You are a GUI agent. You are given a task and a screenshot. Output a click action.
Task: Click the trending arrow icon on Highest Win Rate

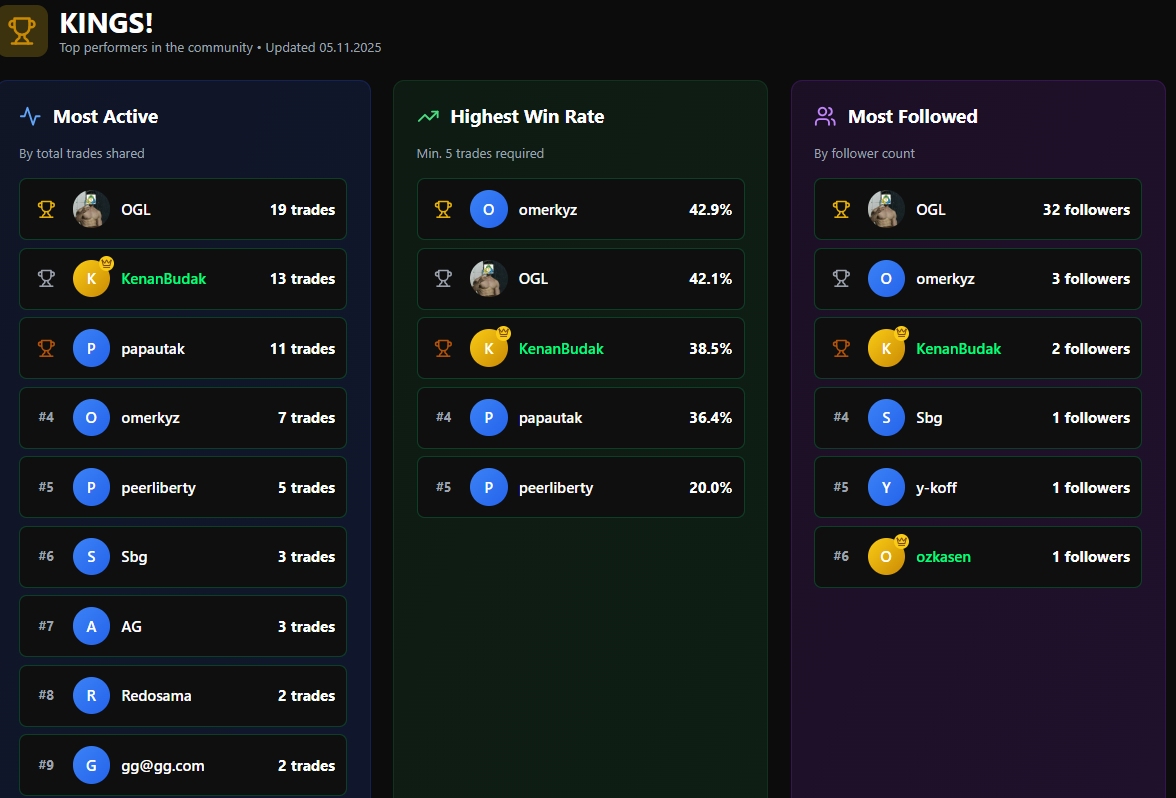point(427,116)
